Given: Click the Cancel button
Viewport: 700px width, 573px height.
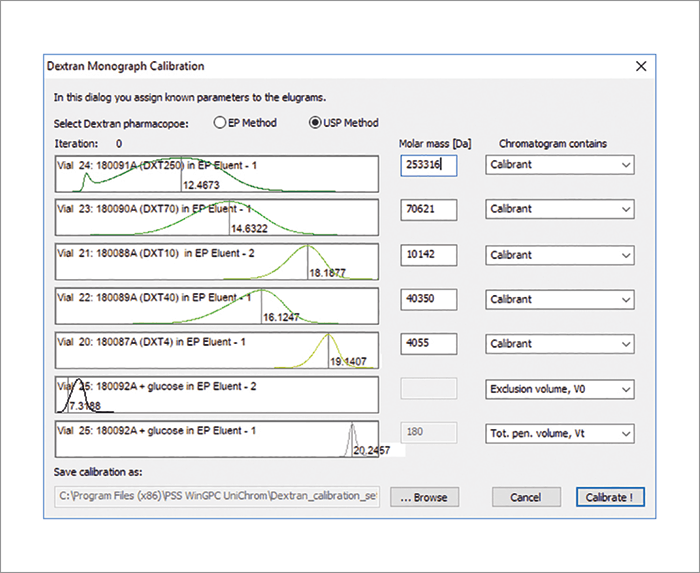Looking at the screenshot, I should tap(526, 497).
